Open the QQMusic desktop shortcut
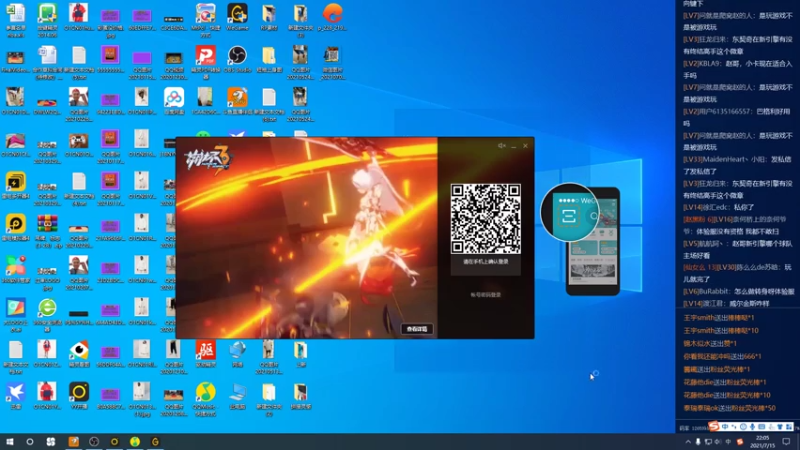This screenshot has height=450, width=800. (x=206, y=398)
